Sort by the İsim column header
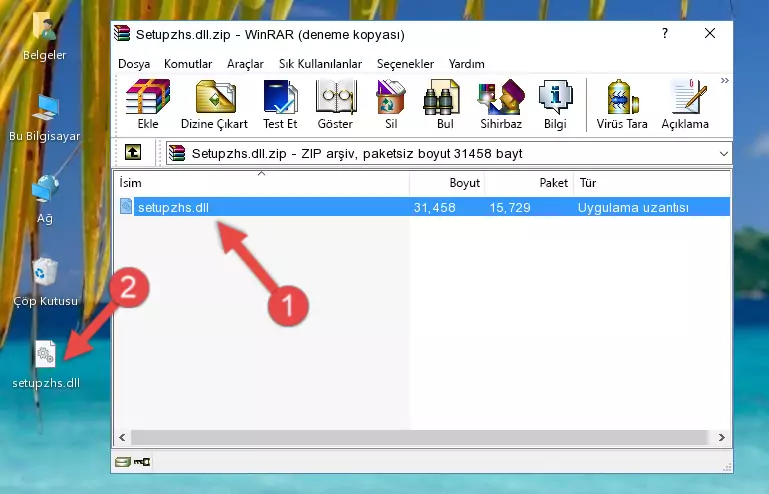Viewport: 769px width, 494px height. click(262, 183)
